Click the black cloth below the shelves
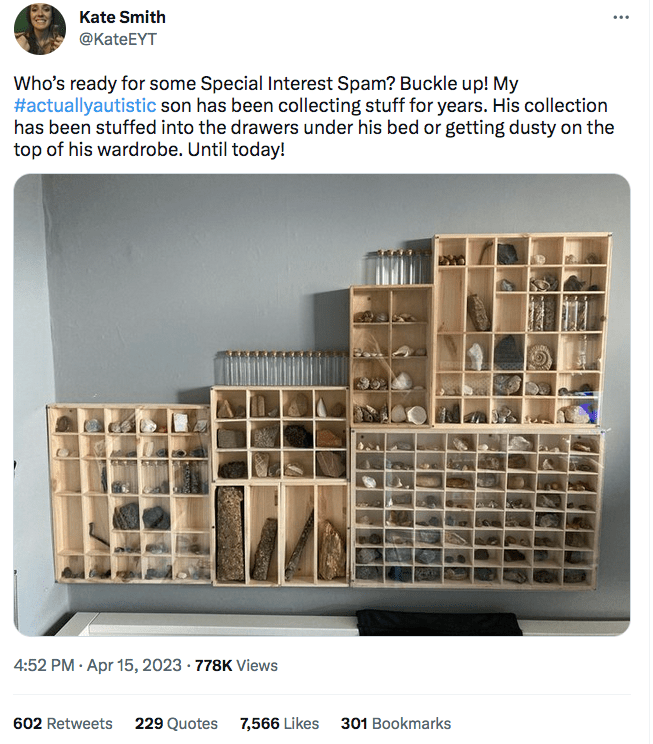The width and height of the screenshot is (653, 744). [439, 621]
